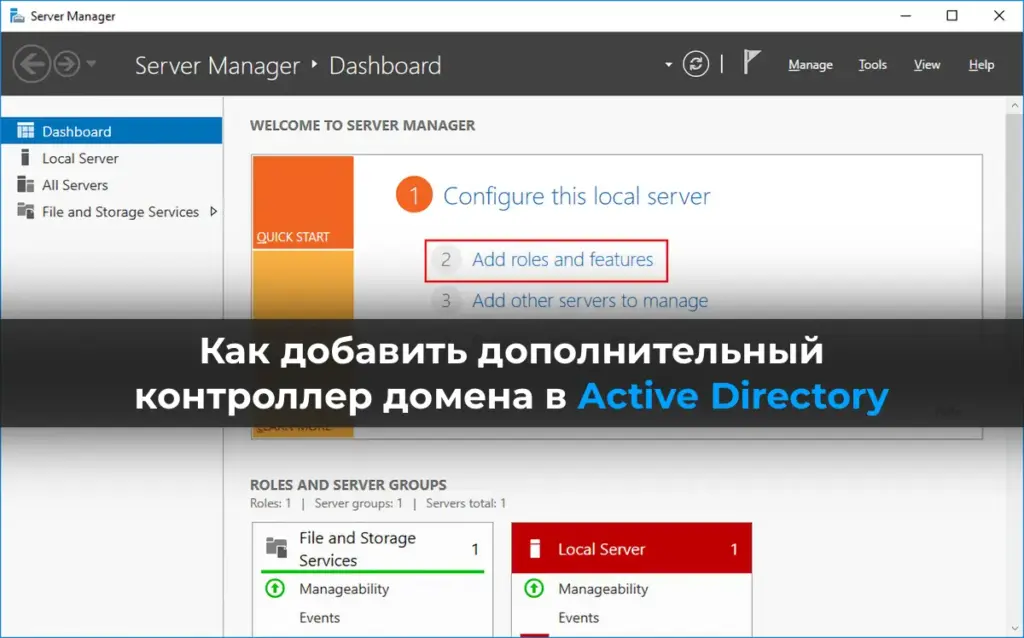Refresh the Server Manager dashboard
This screenshot has width=1024, height=638.
[x=696, y=65]
